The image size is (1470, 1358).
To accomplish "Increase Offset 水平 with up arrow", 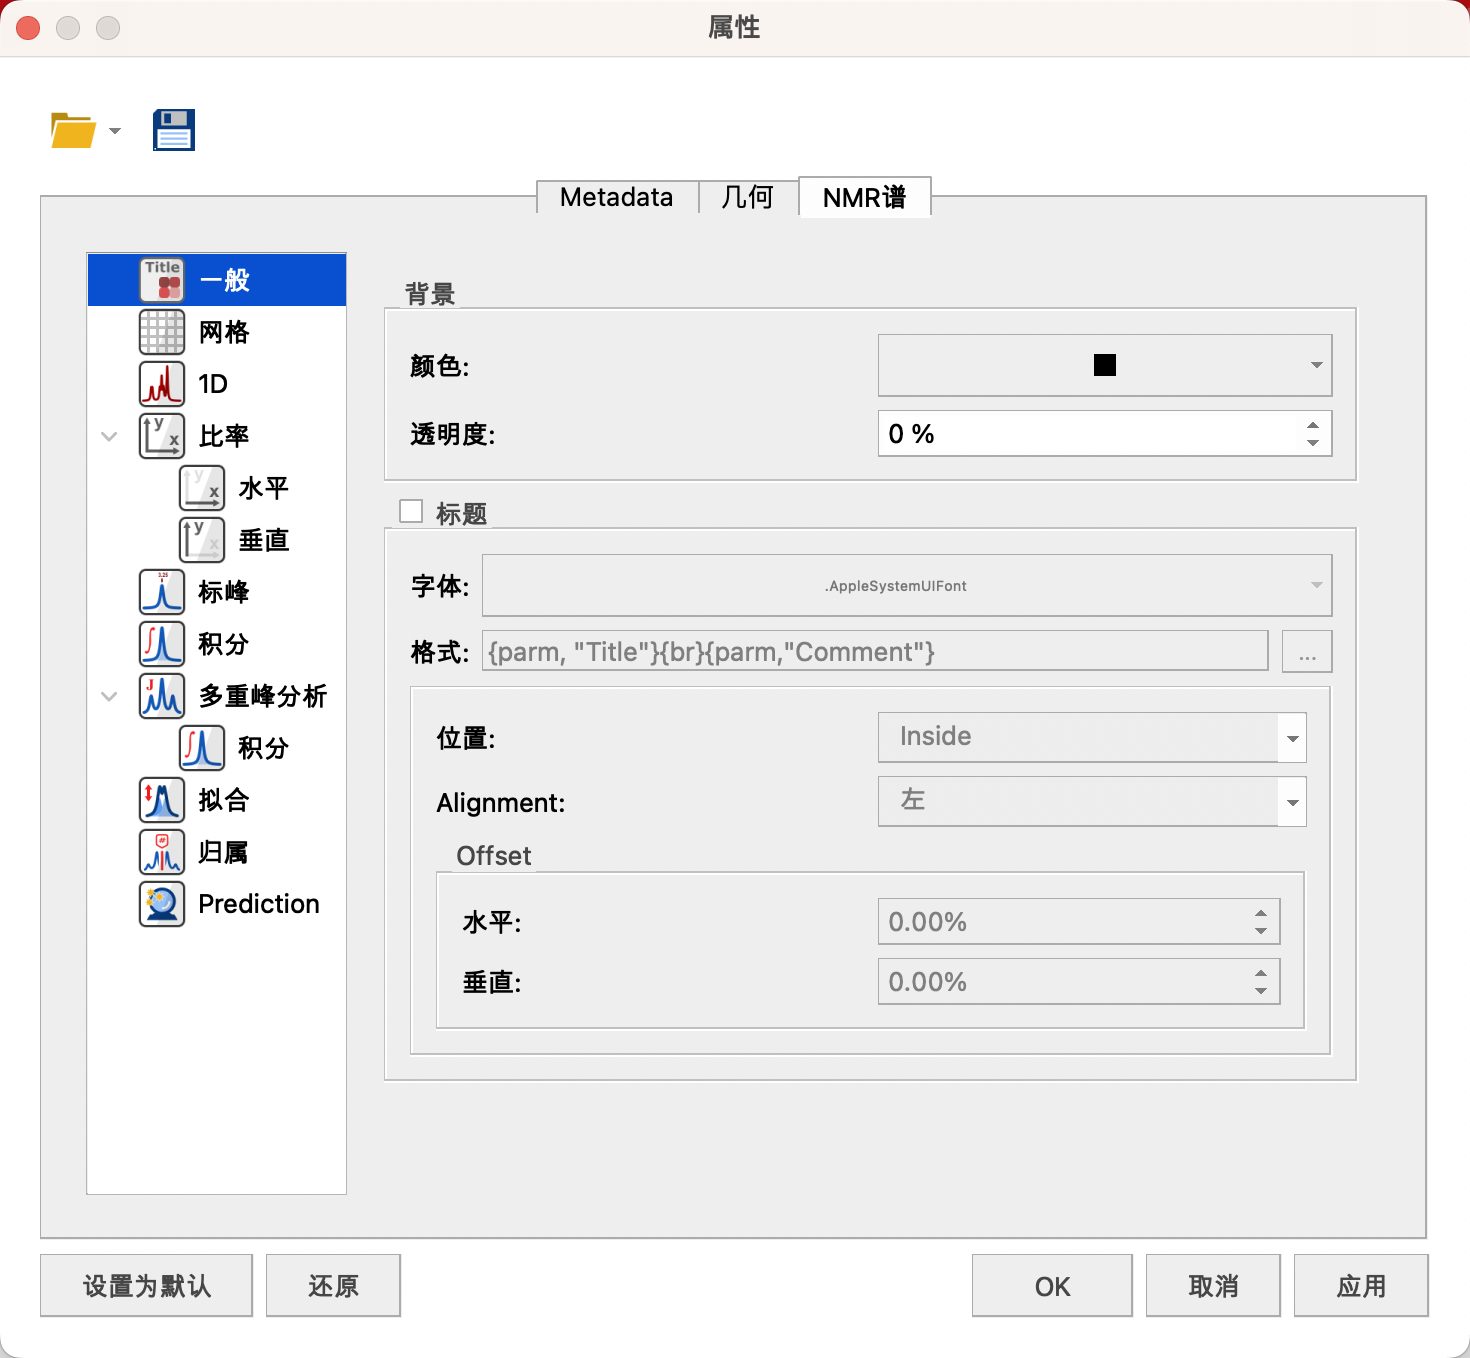I will [x=1261, y=913].
